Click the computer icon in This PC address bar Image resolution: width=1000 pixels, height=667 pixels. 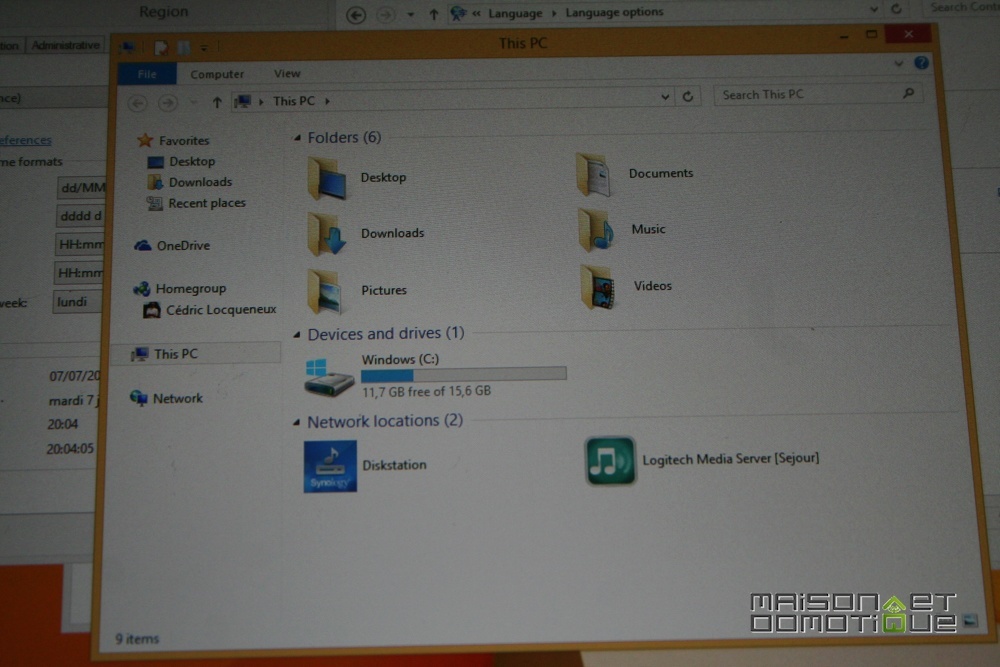(242, 101)
